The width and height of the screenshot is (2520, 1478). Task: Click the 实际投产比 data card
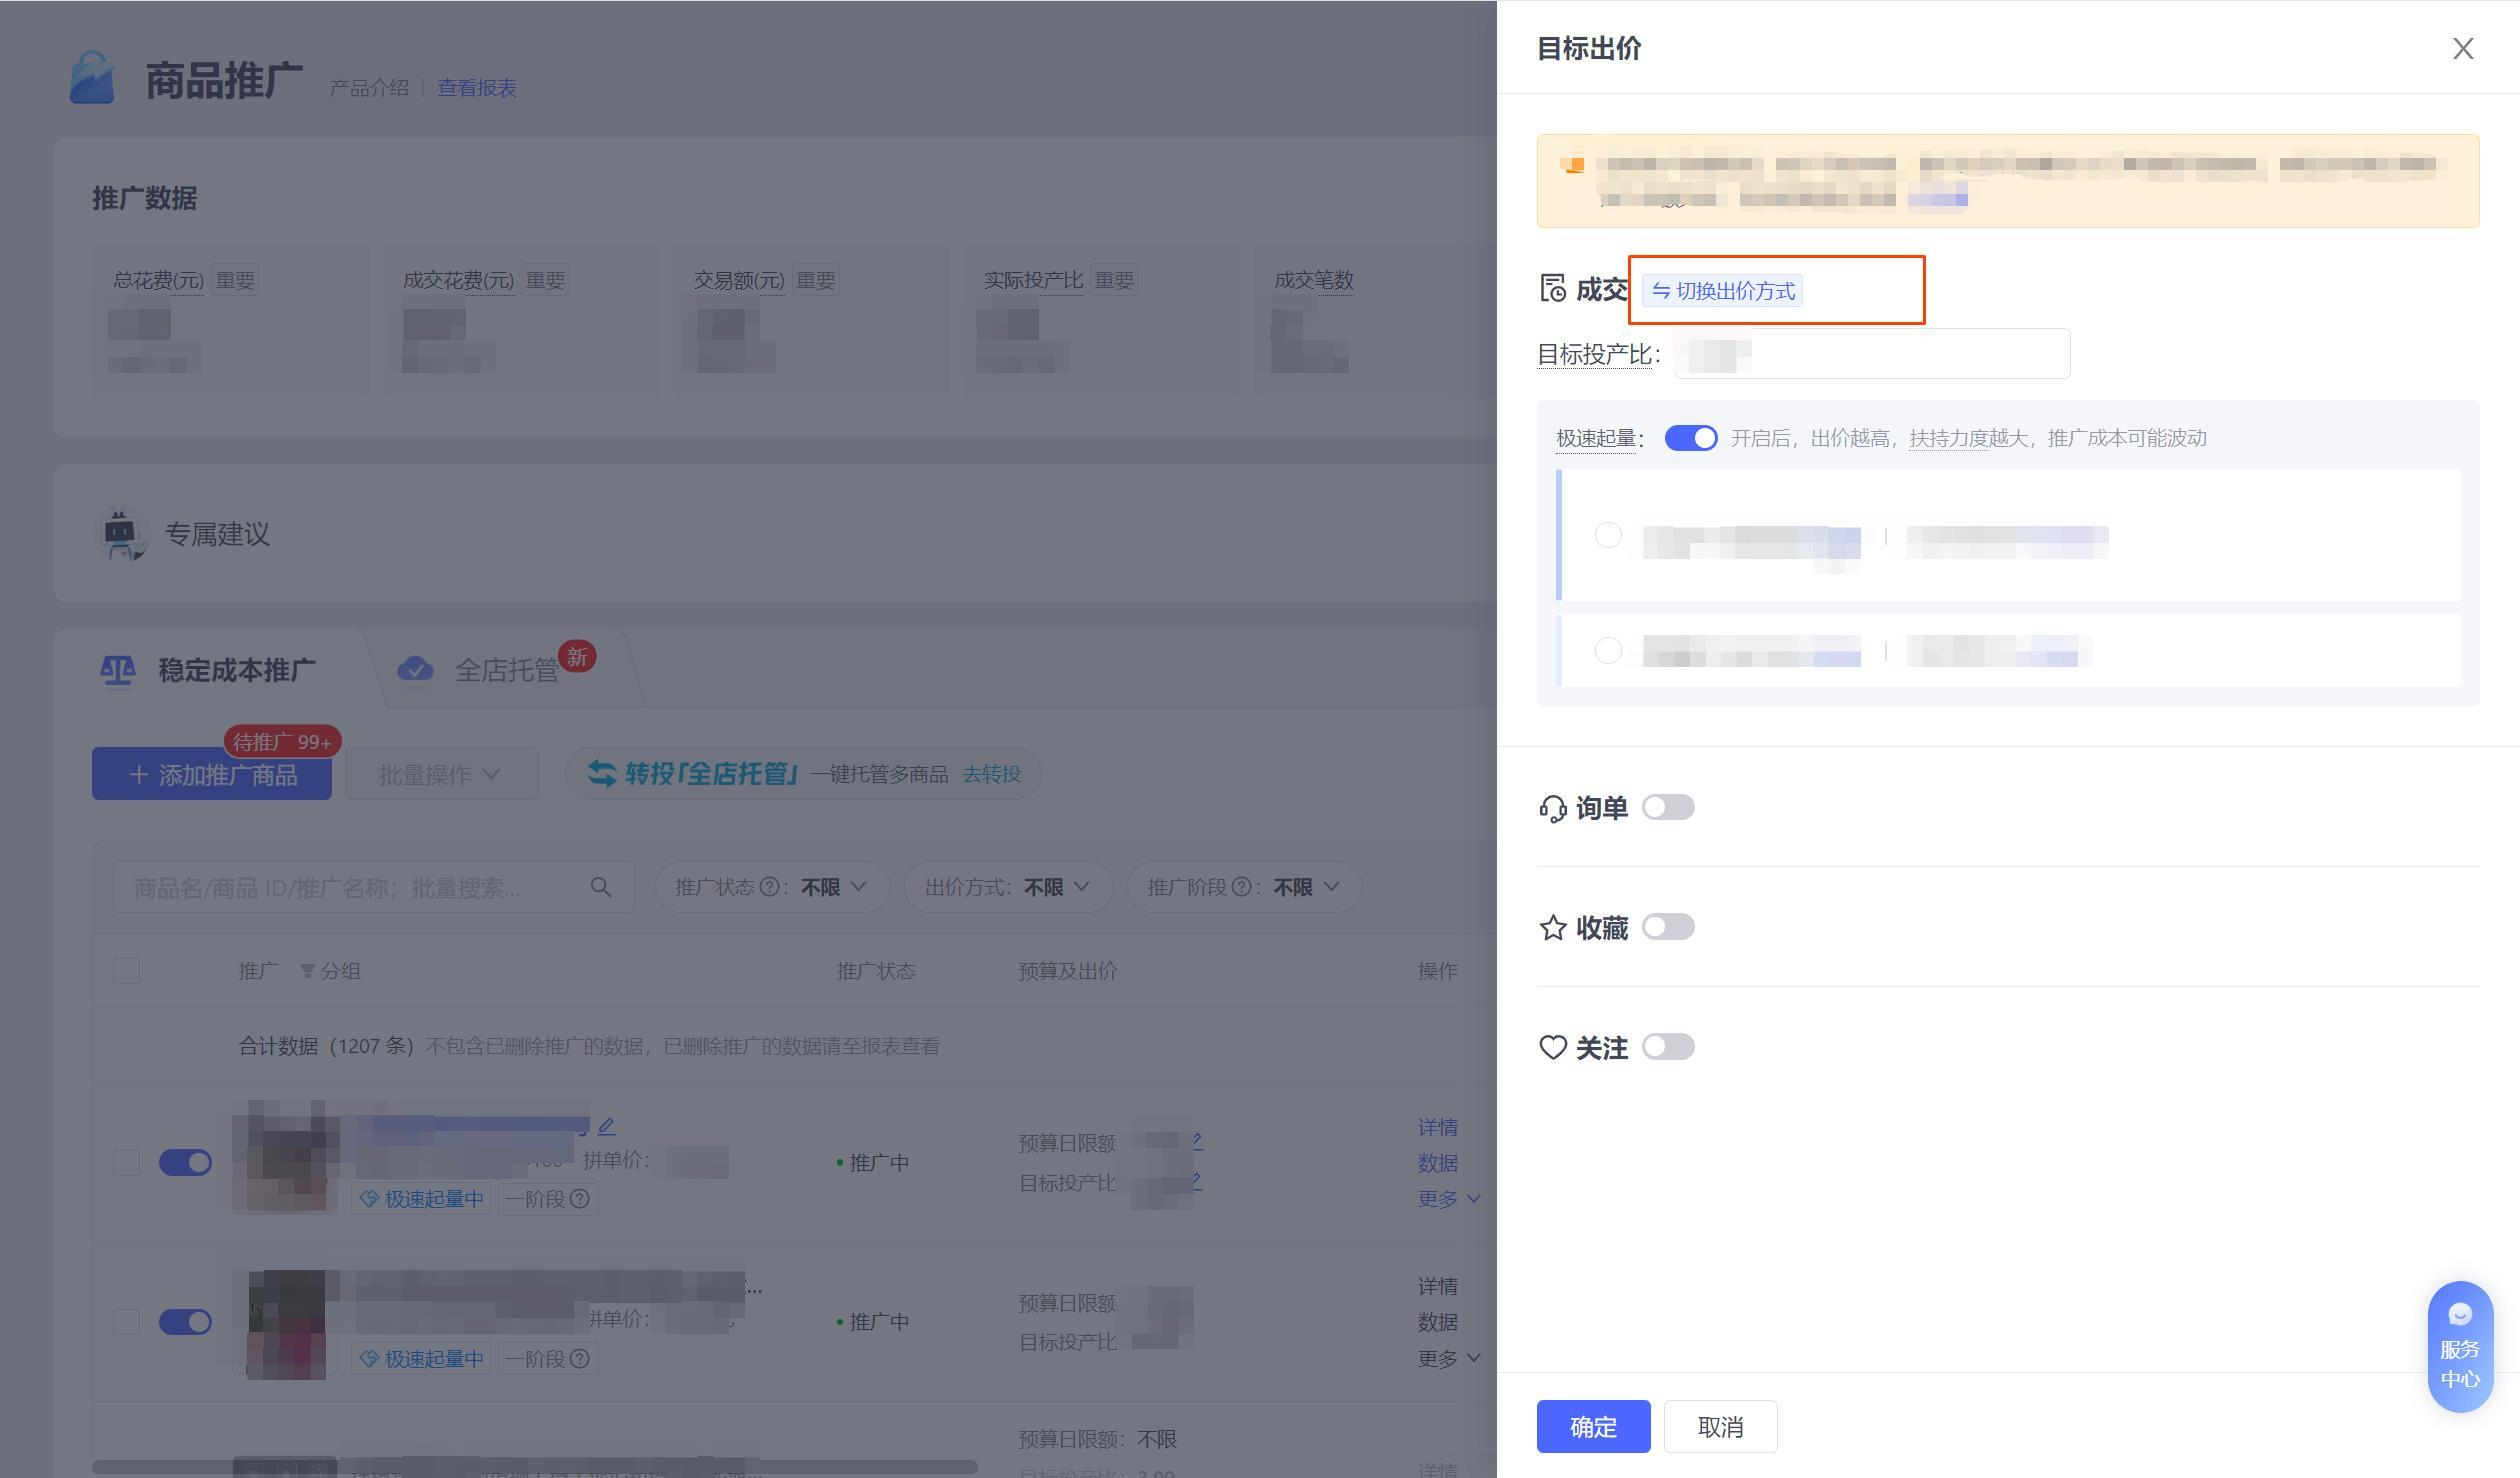(x=1101, y=321)
